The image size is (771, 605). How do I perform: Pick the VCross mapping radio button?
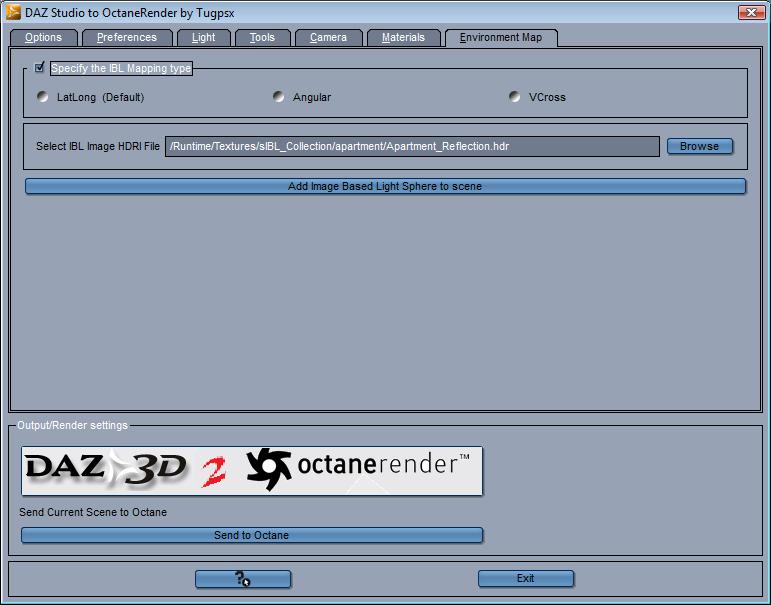coord(514,96)
